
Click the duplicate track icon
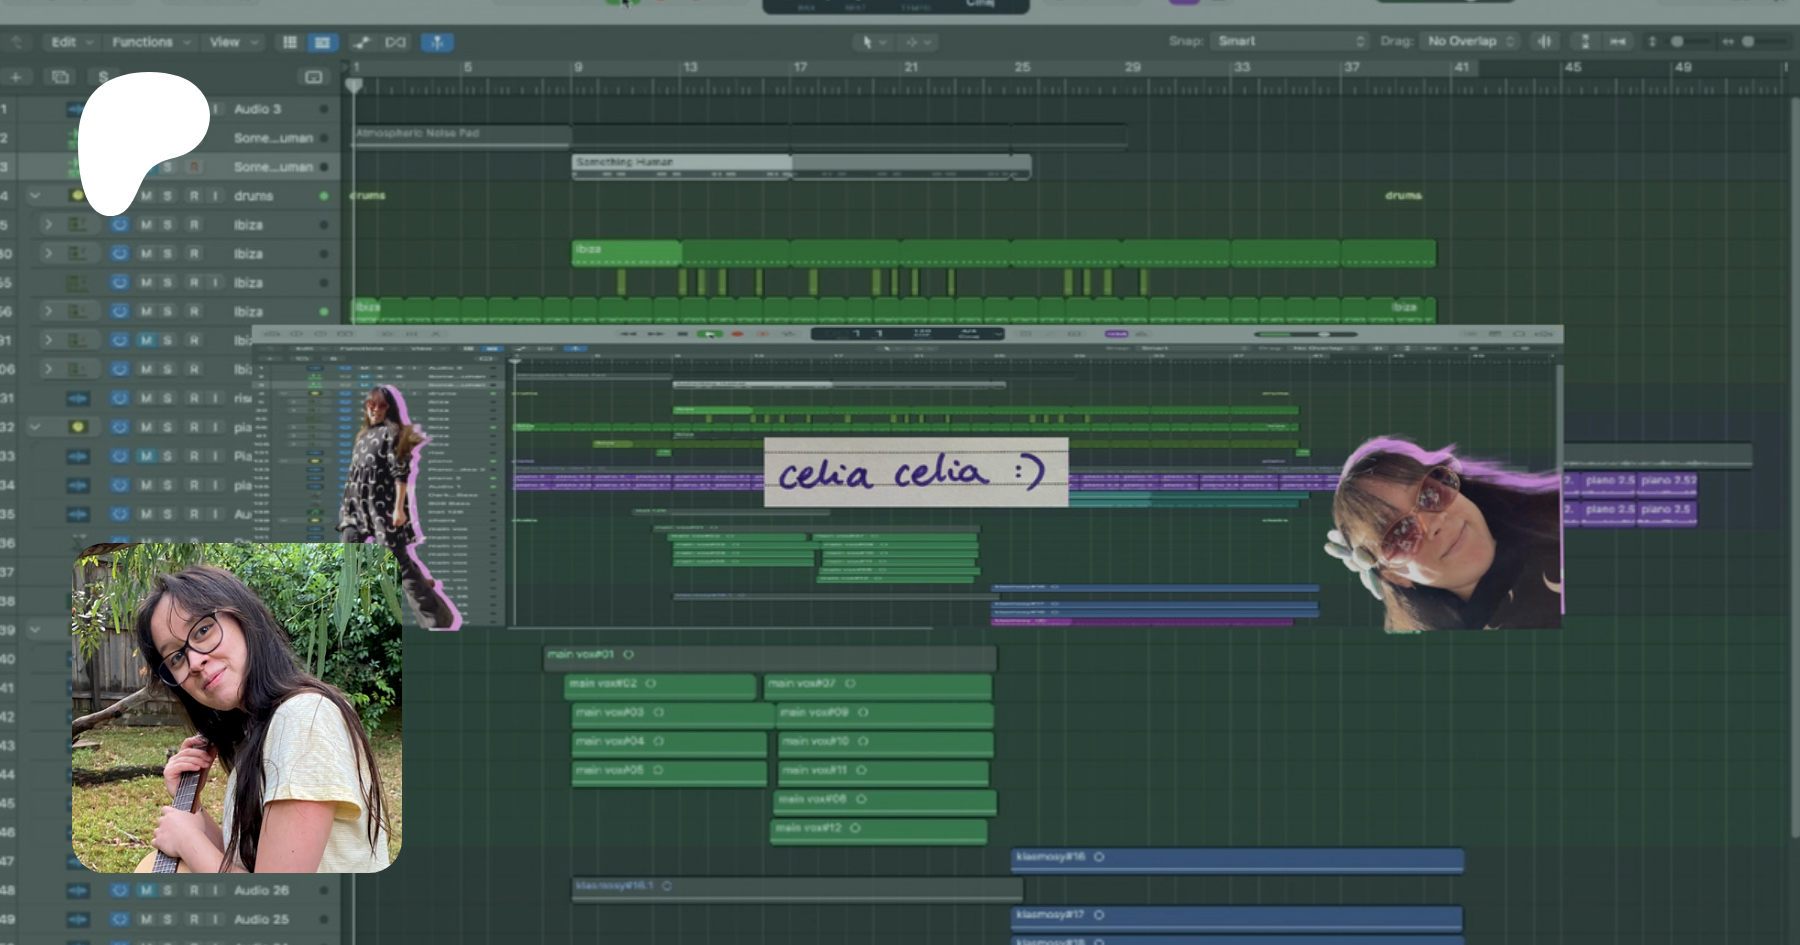pos(60,77)
